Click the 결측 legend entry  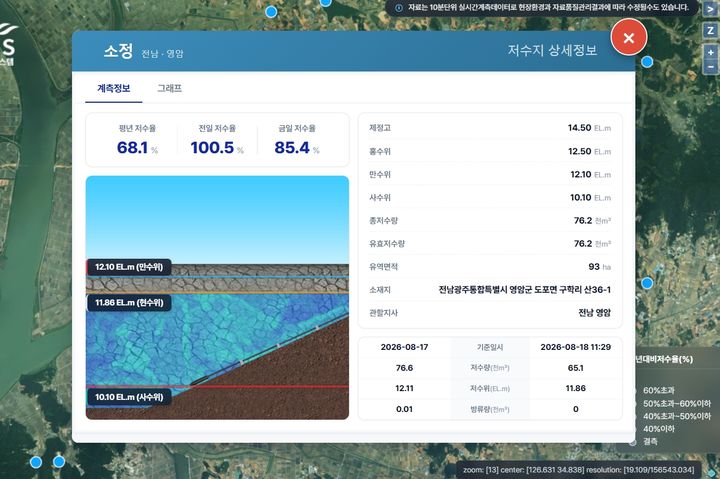point(650,441)
